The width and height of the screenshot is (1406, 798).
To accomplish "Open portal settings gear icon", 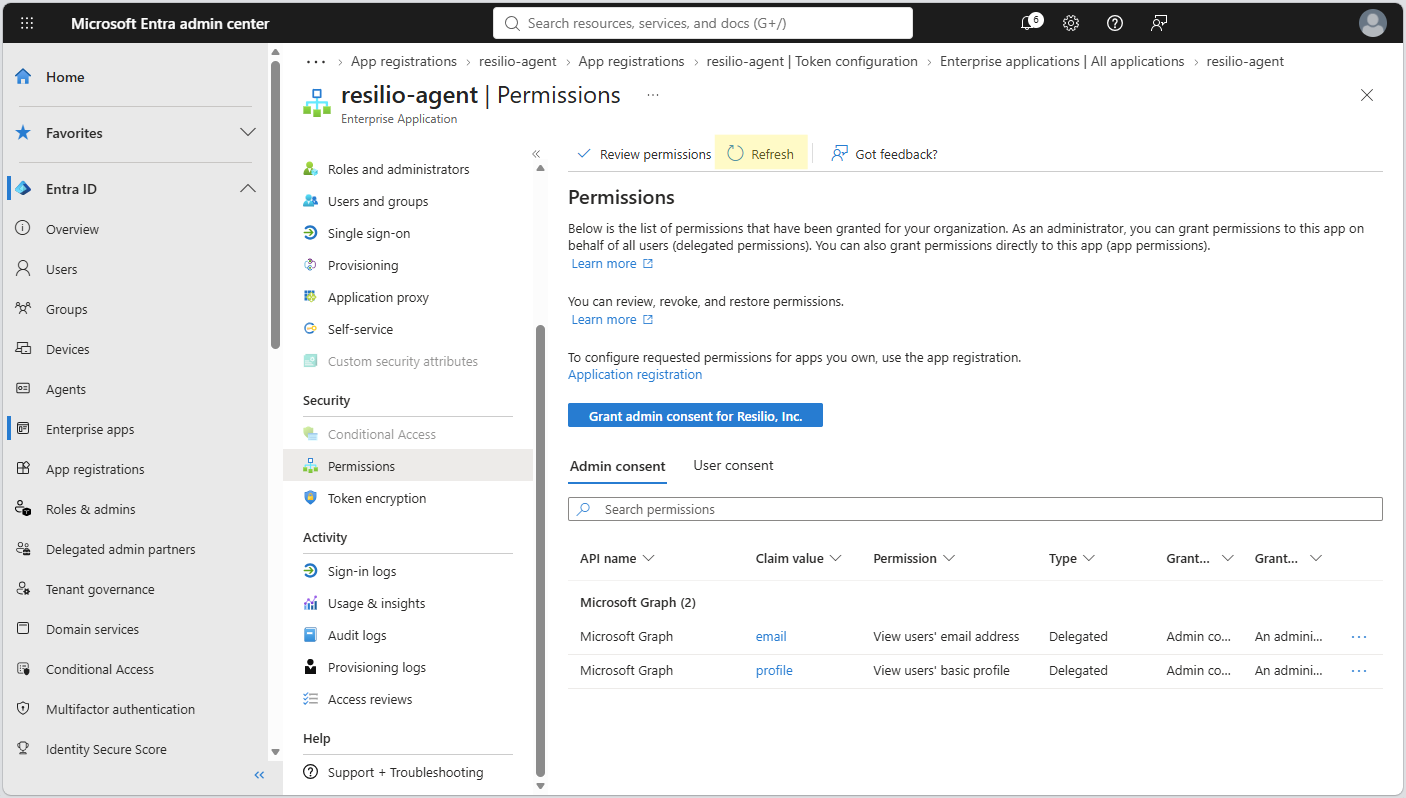I will (1071, 23).
